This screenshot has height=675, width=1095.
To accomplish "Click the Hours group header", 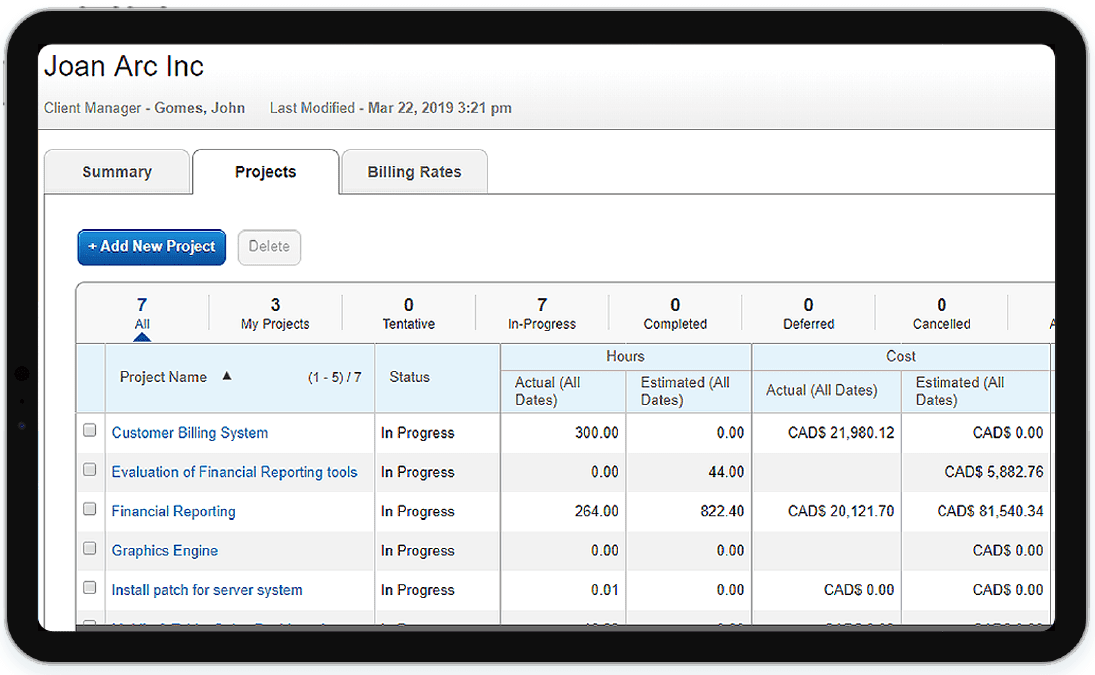I will coord(625,356).
